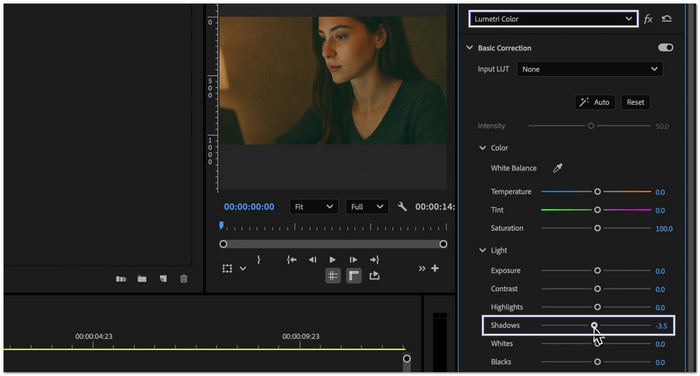Viewport: 700px width, 376px height.
Task: Click the "Input LUT" label
Action: click(493, 69)
